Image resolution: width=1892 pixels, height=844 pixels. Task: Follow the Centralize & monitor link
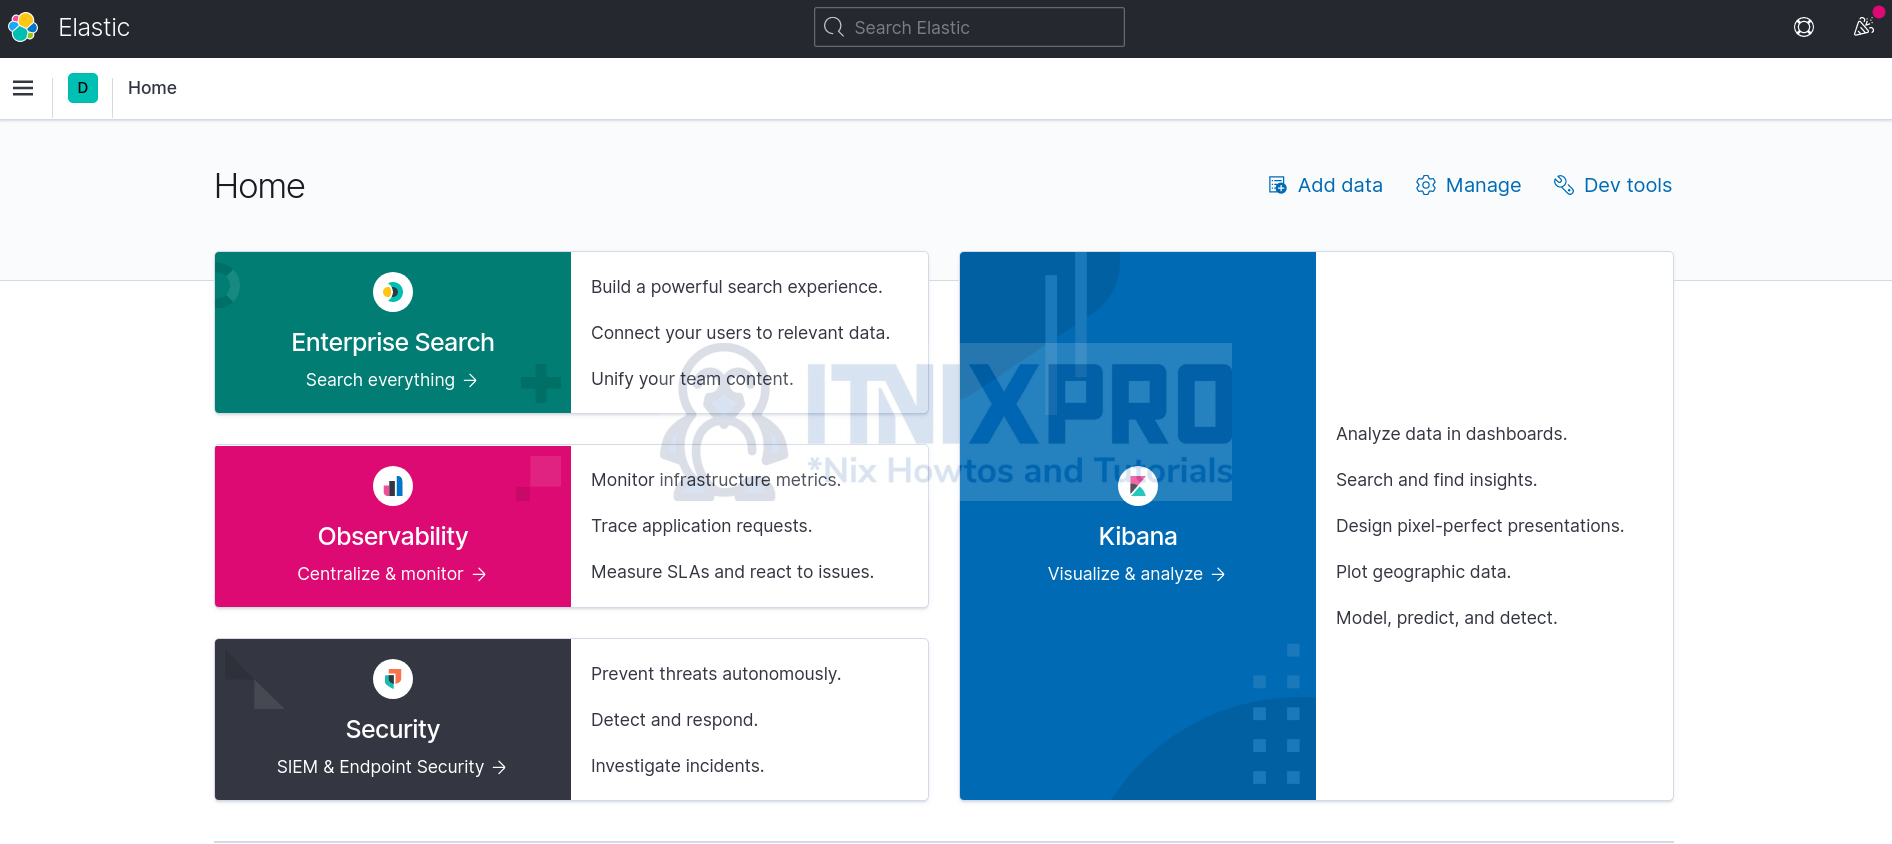(x=392, y=574)
